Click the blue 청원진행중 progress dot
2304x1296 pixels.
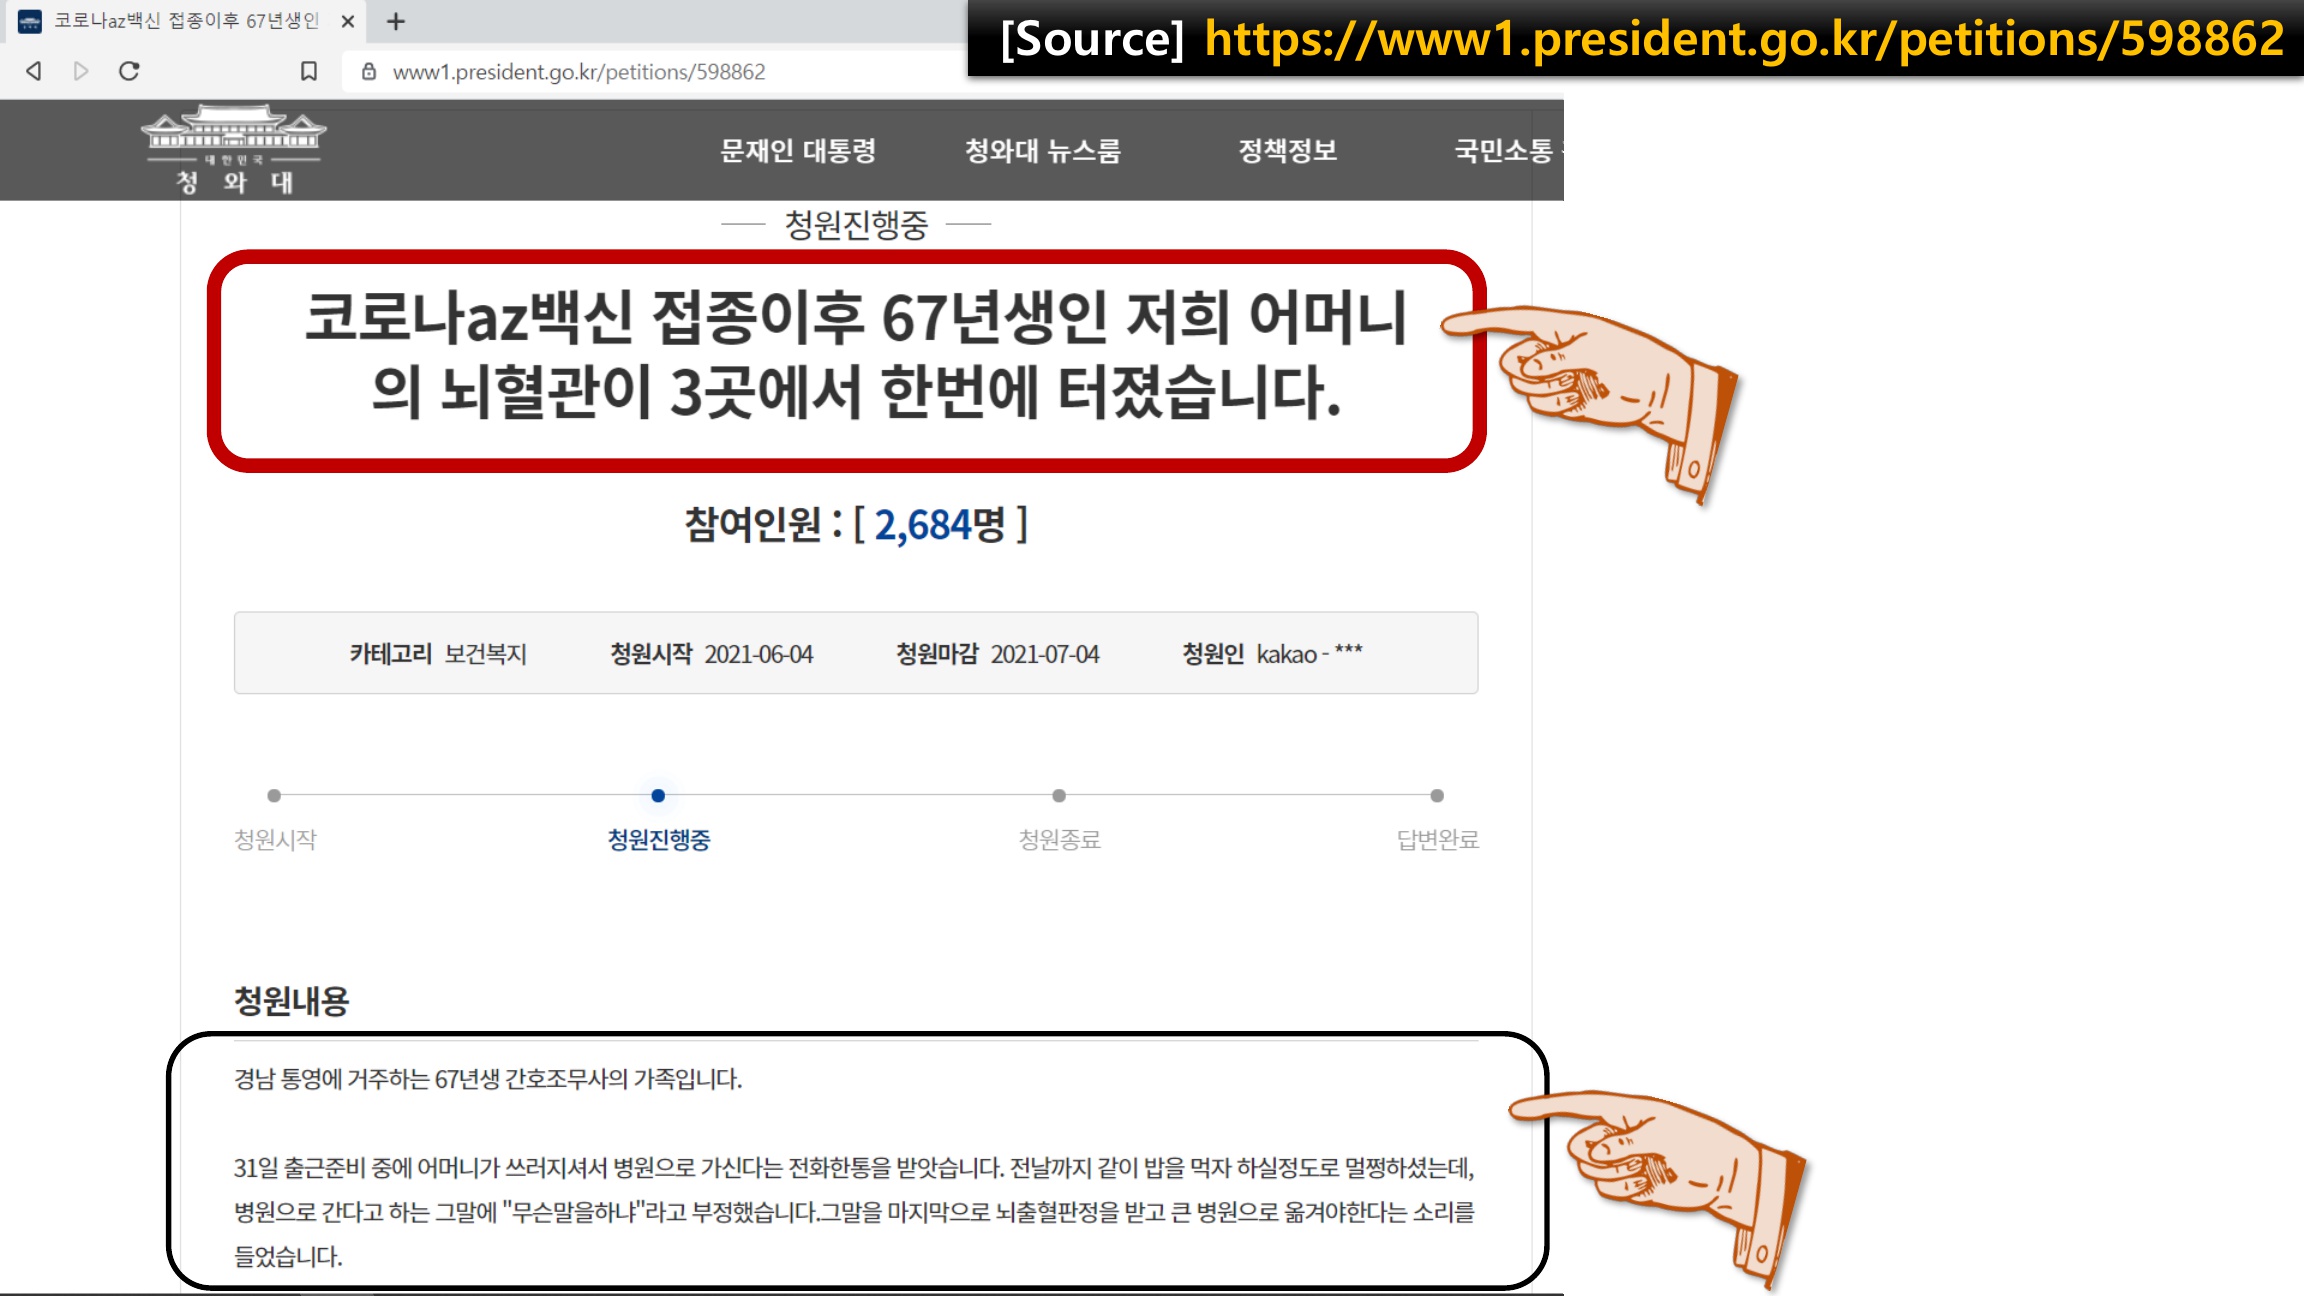click(658, 796)
